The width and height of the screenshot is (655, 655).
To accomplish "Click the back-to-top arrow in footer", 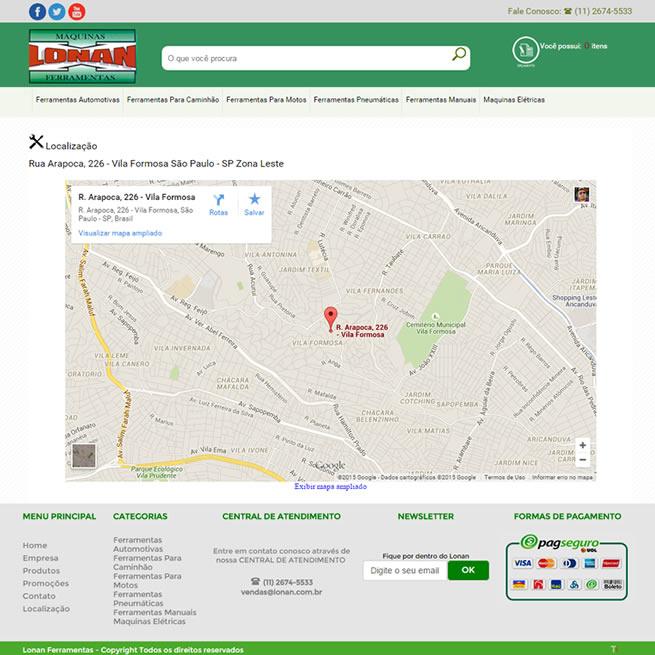I will tap(613, 649).
